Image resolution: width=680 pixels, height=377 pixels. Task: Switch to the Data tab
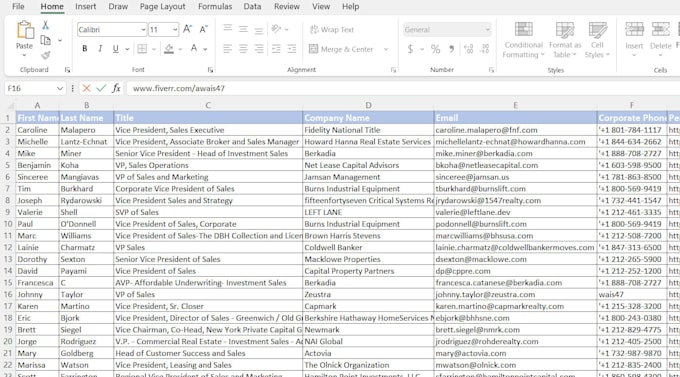click(252, 7)
